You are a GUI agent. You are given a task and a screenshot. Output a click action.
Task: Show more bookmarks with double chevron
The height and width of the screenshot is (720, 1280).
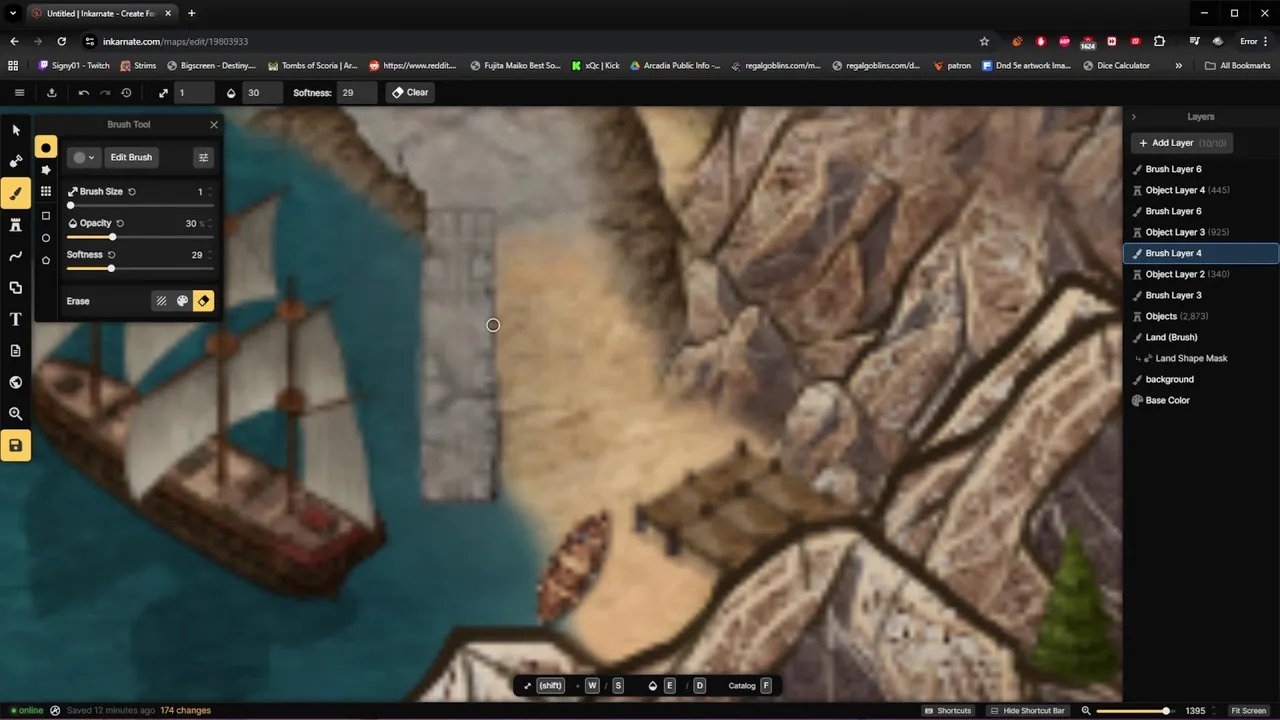tap(1178, 66)
